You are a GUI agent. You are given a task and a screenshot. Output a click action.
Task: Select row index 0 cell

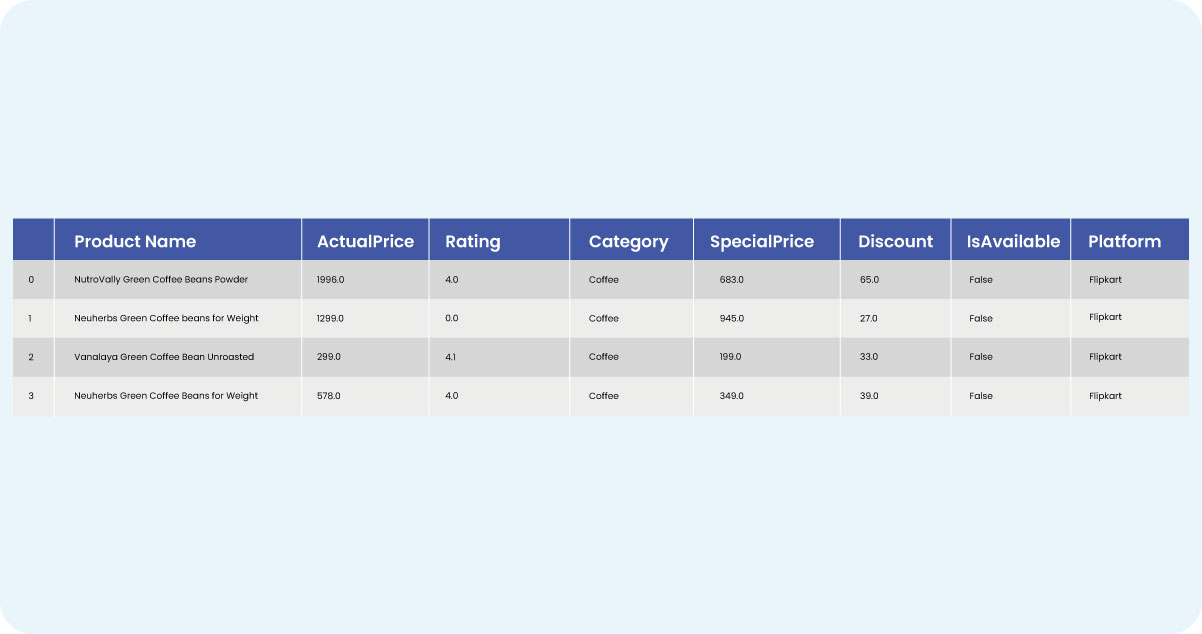pyautogui.click(x=31, y=280)
